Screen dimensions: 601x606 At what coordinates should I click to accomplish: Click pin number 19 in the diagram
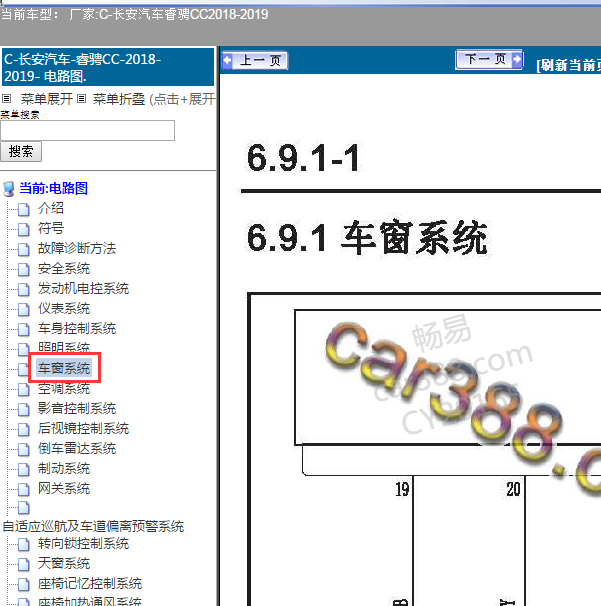(x=402, y=489)
